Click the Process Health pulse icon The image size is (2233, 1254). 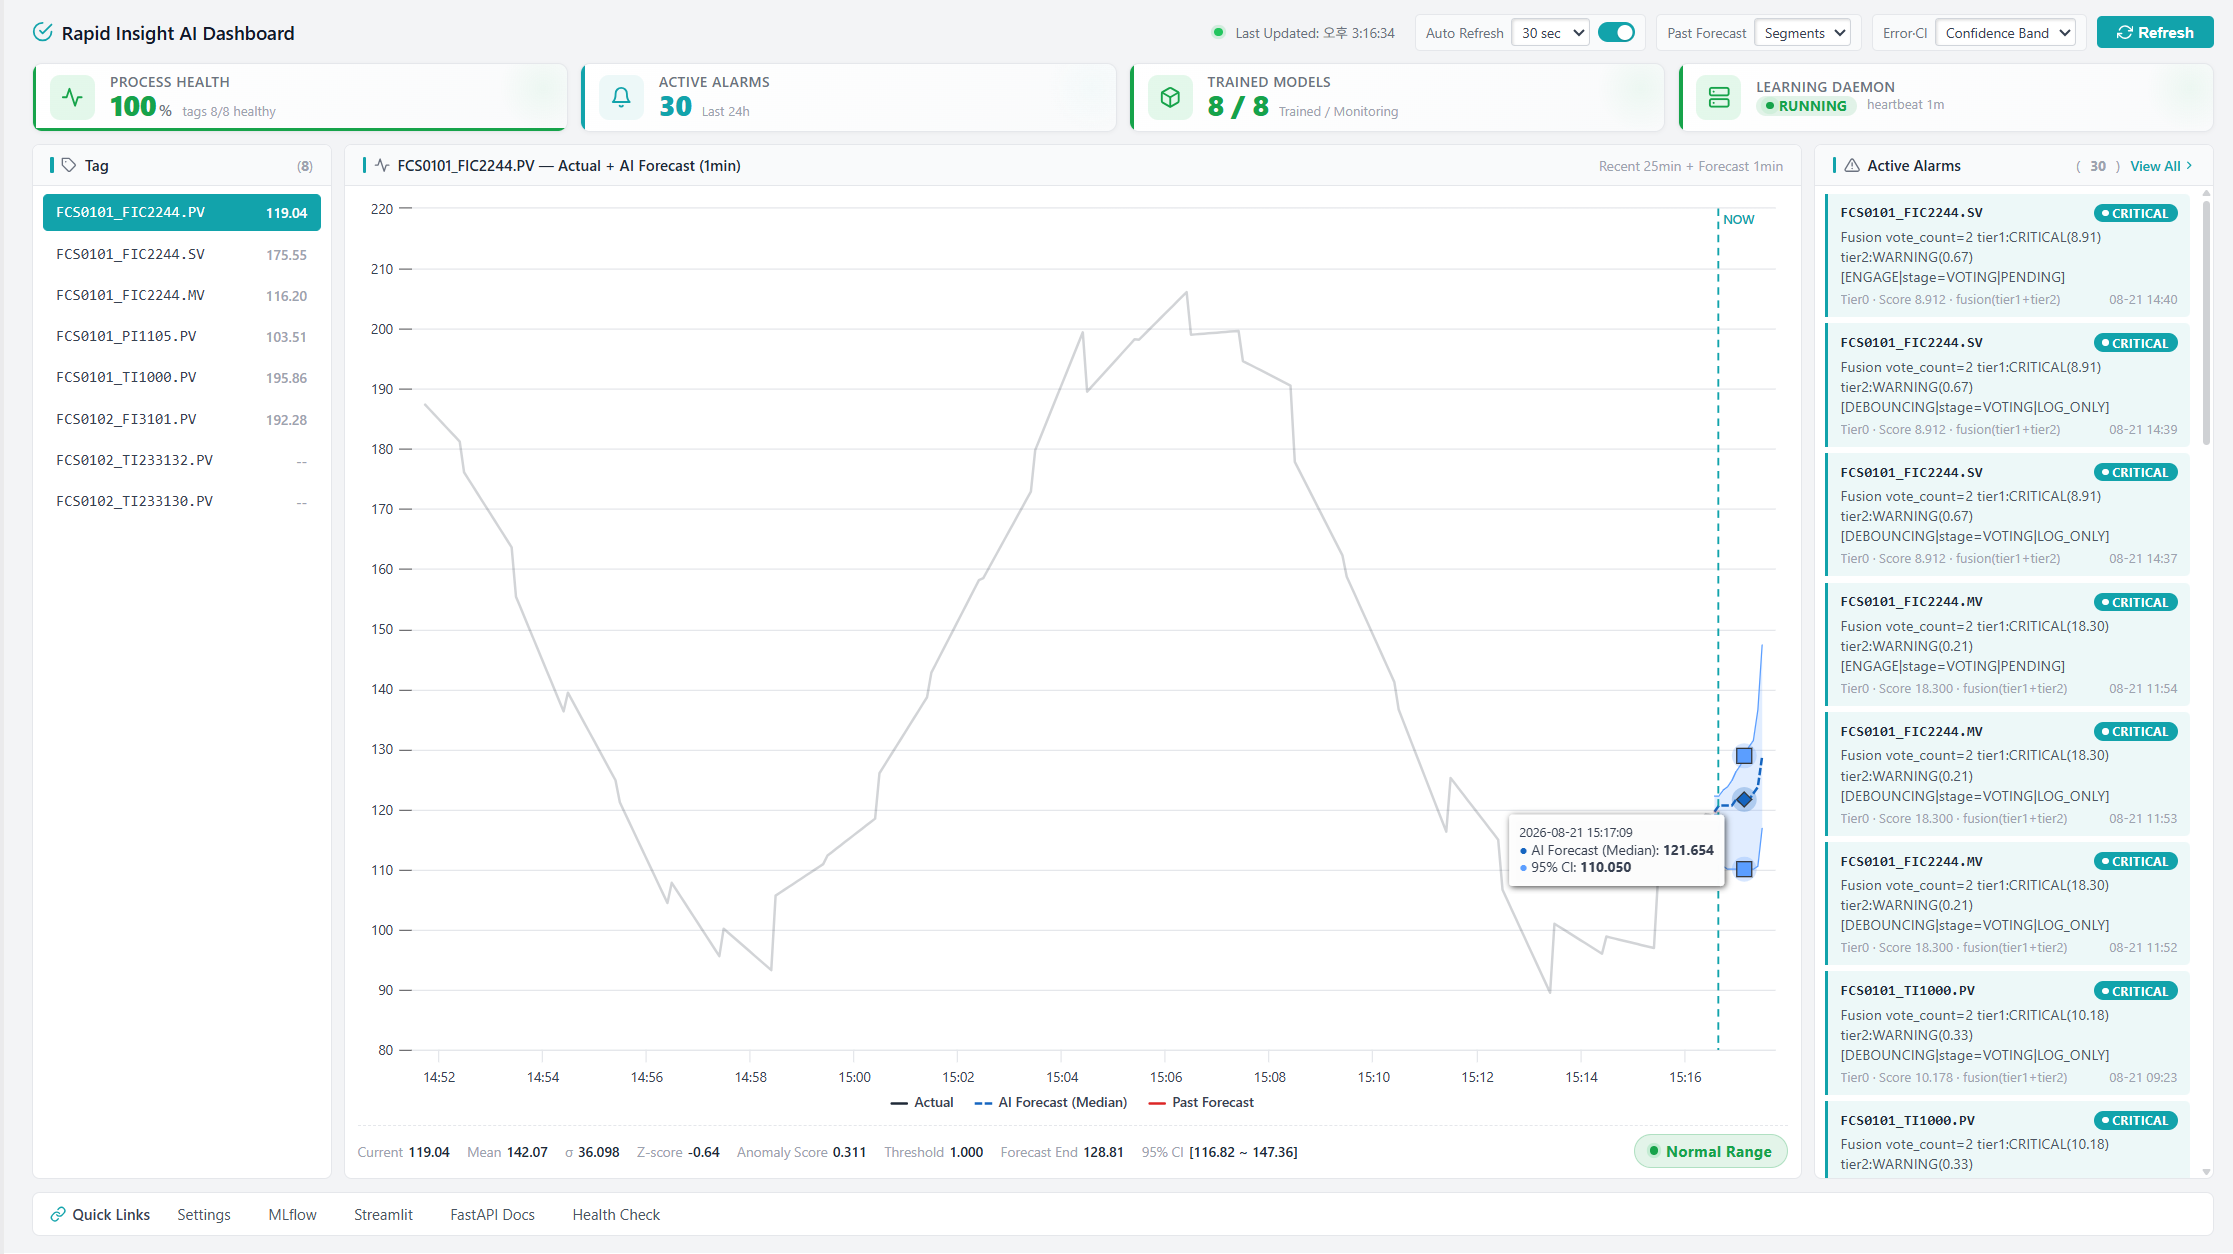coord(72,97)
